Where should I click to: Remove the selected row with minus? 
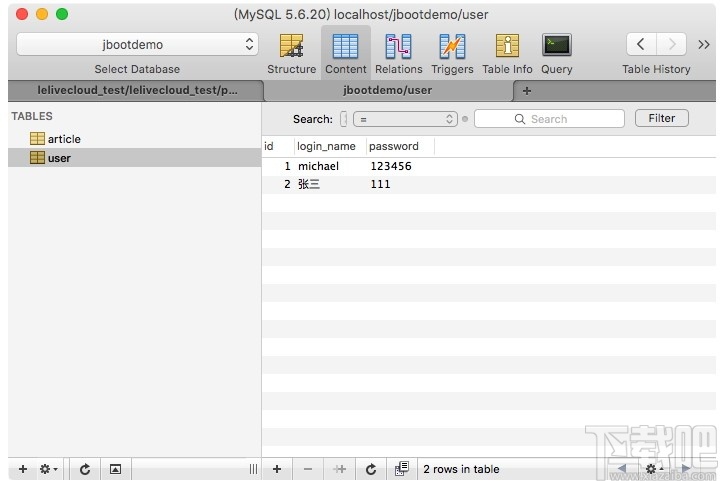308,469
